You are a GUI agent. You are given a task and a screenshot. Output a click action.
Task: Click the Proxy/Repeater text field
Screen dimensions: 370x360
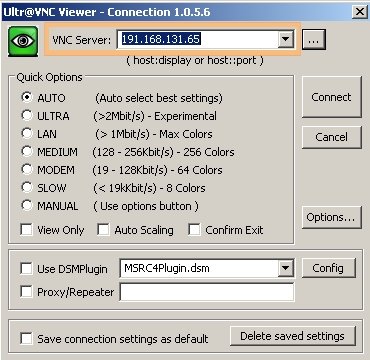(x=207, y=292)
